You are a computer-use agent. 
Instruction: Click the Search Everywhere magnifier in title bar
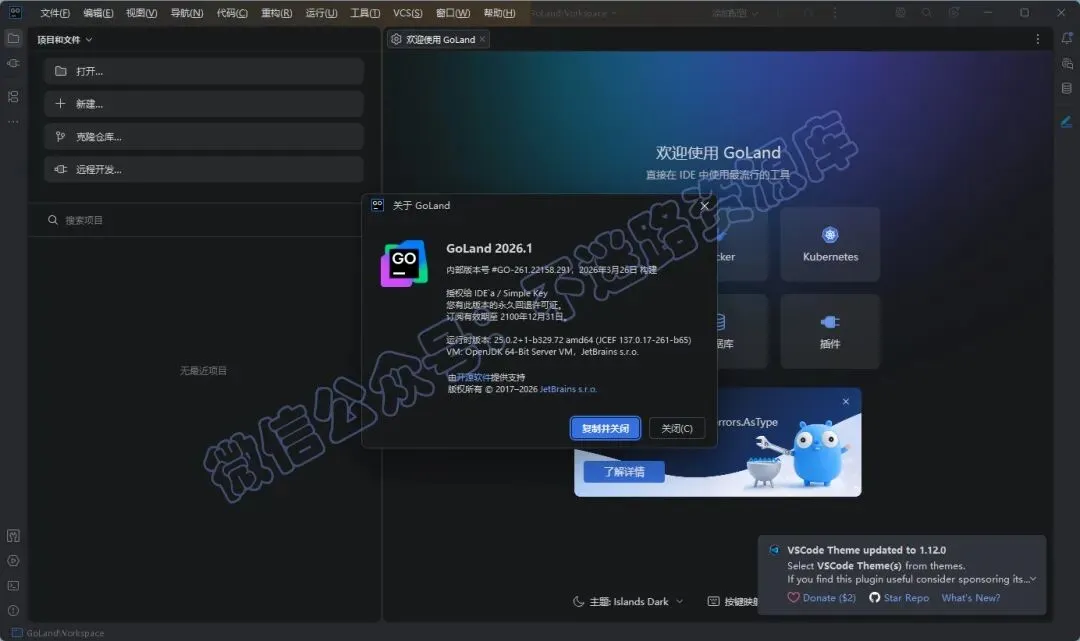coord(926,12)
